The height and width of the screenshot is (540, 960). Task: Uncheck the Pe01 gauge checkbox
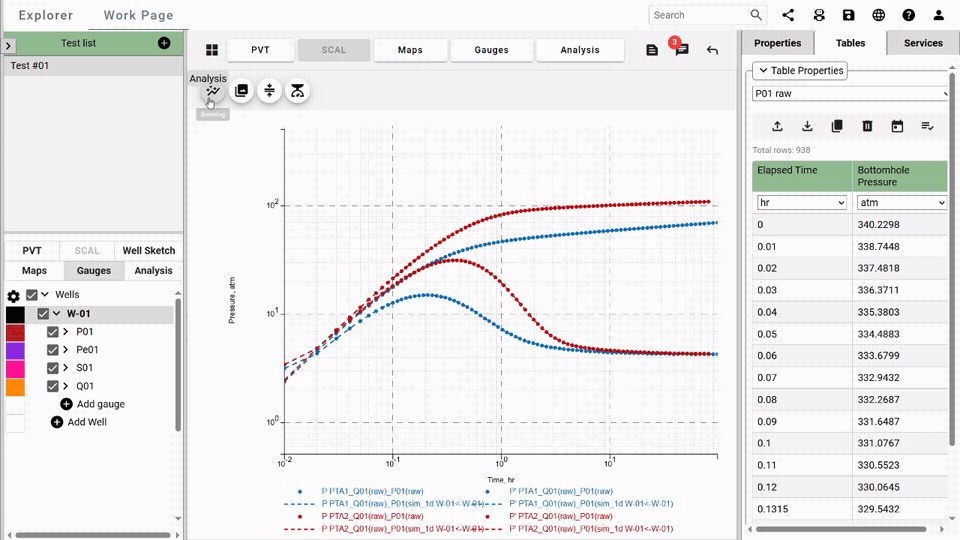pyautogui.click(x=53, y=350)
